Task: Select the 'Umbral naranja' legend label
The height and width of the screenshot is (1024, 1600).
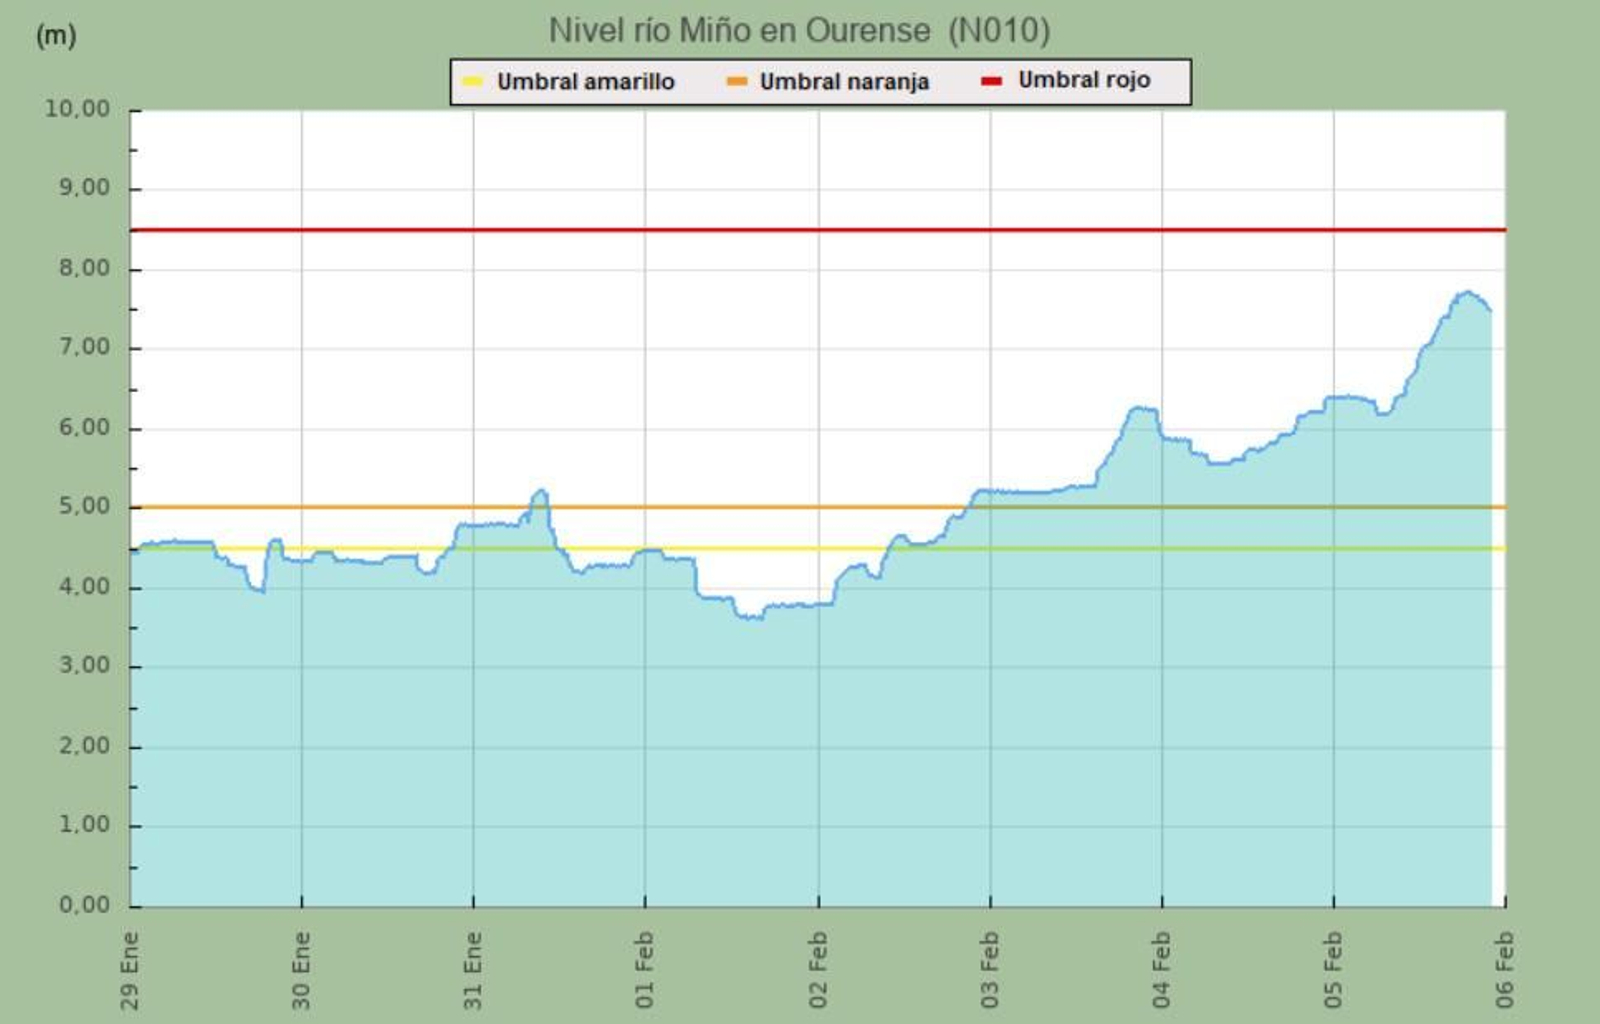Action: point(844,82)
